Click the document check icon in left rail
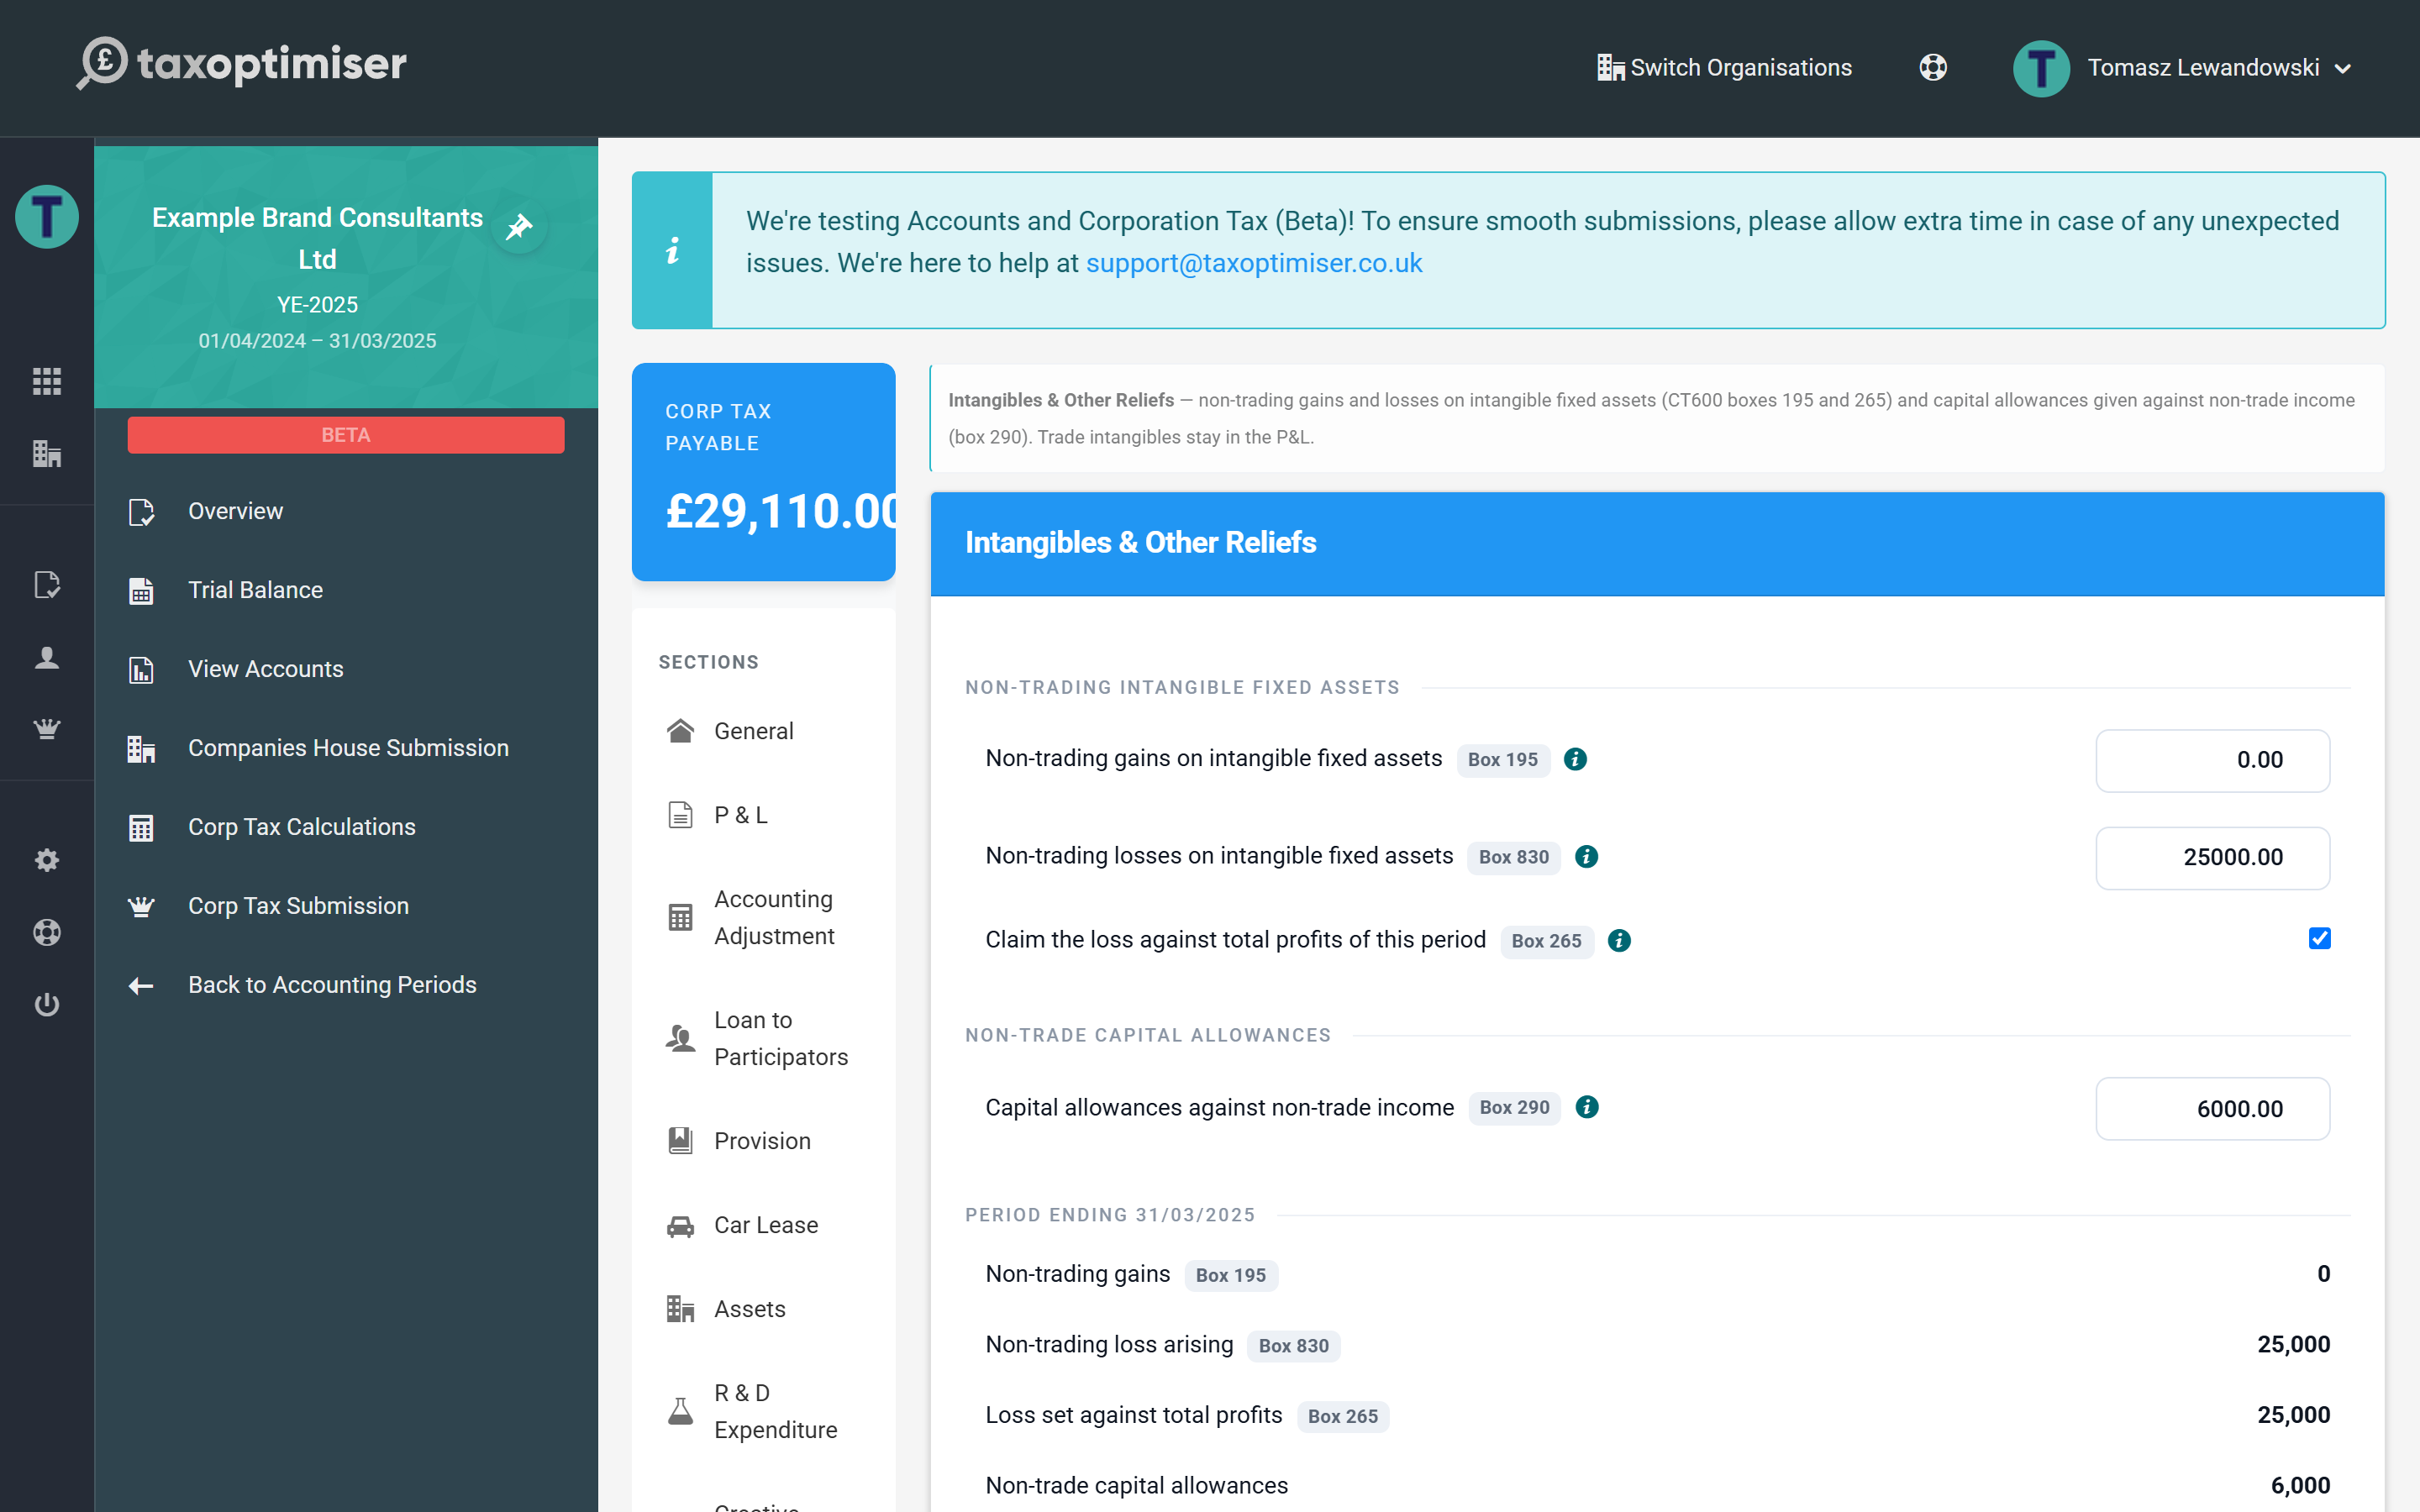 47,585
